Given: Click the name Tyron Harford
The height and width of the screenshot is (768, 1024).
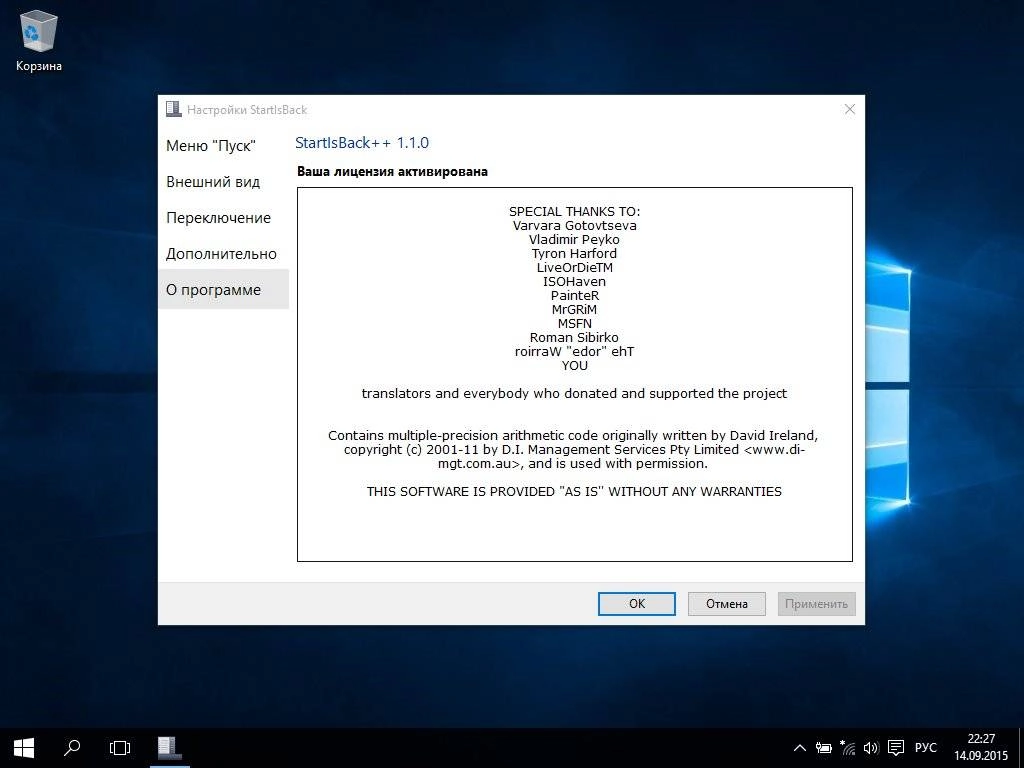Looking at the screenshot, I should [x=575, y=253].
